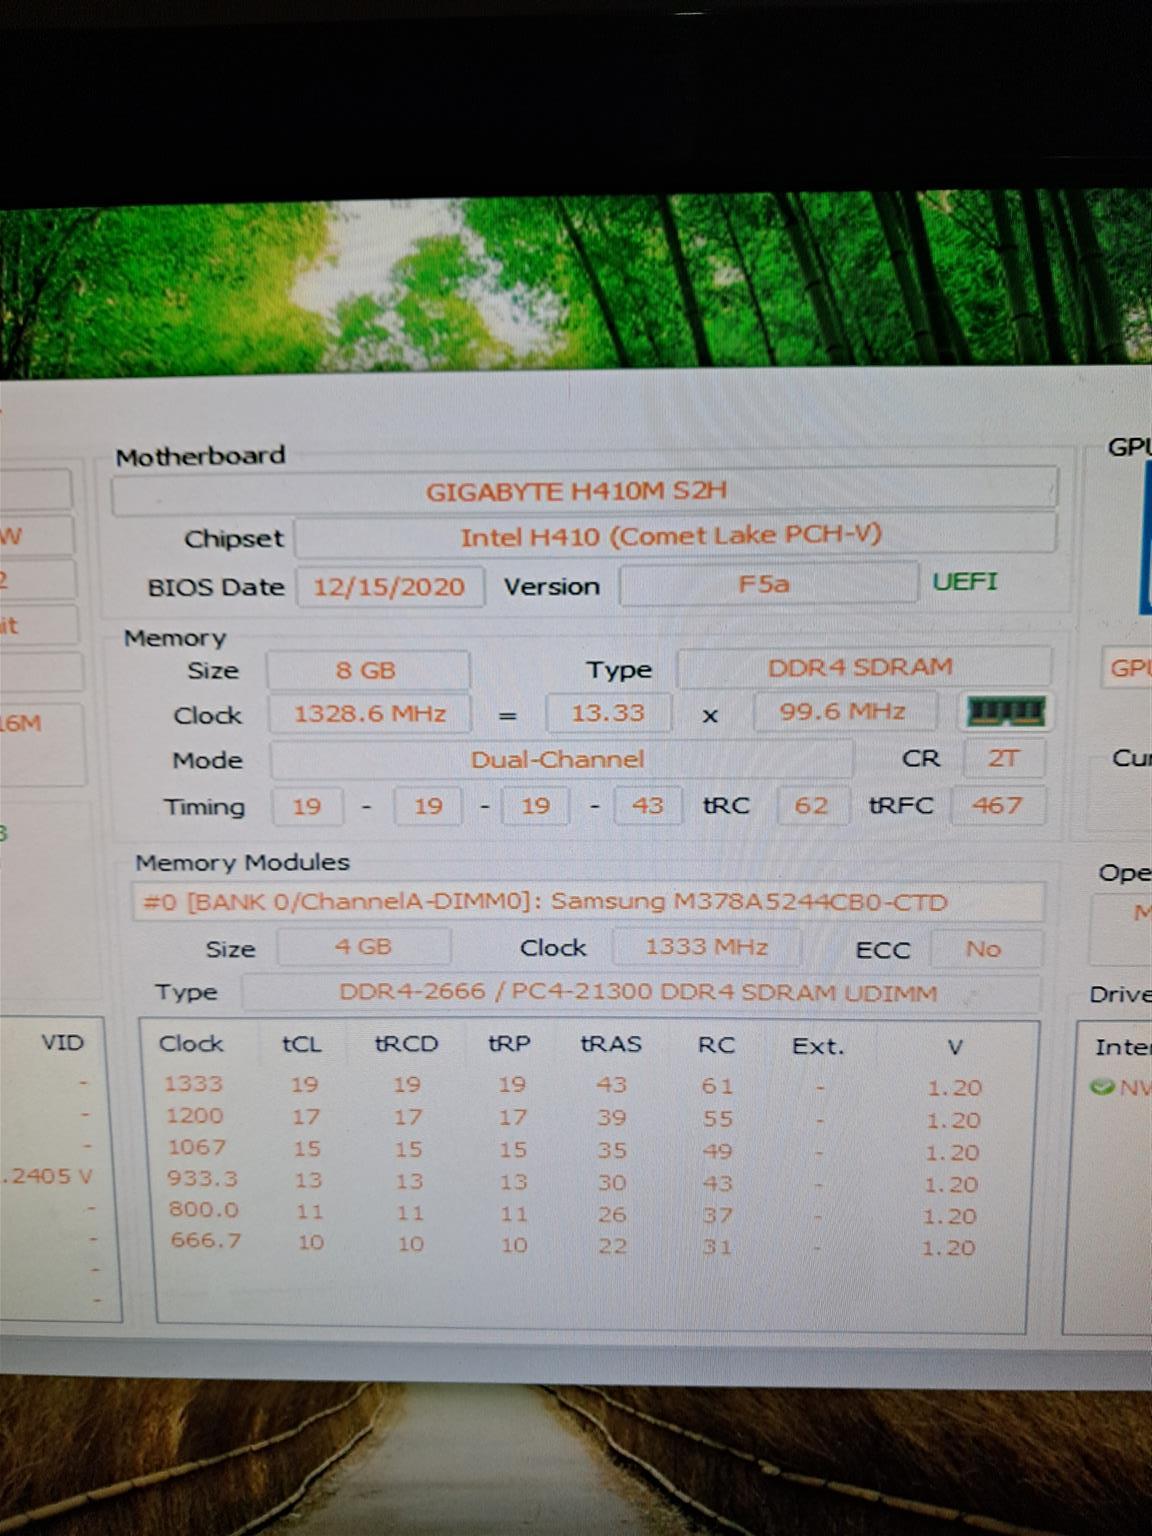Click the green memory module icon
This screenshot has width=1152, height=1536.
point(1006,711)
